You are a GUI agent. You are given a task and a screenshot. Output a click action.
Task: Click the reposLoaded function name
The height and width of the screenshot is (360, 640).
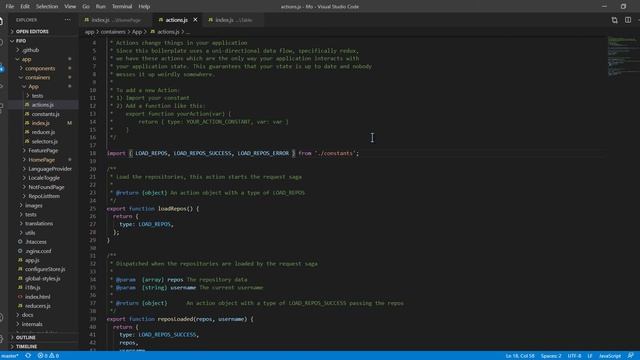coord(176,319)
